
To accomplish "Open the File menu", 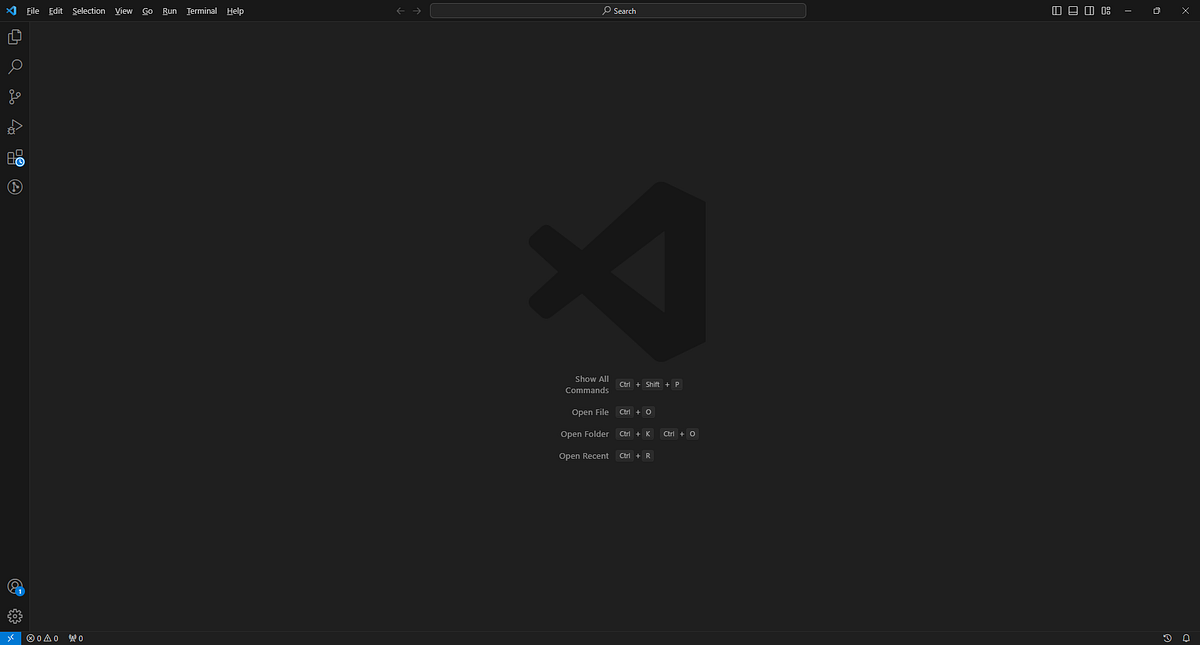I will click(x=33, y=11).
